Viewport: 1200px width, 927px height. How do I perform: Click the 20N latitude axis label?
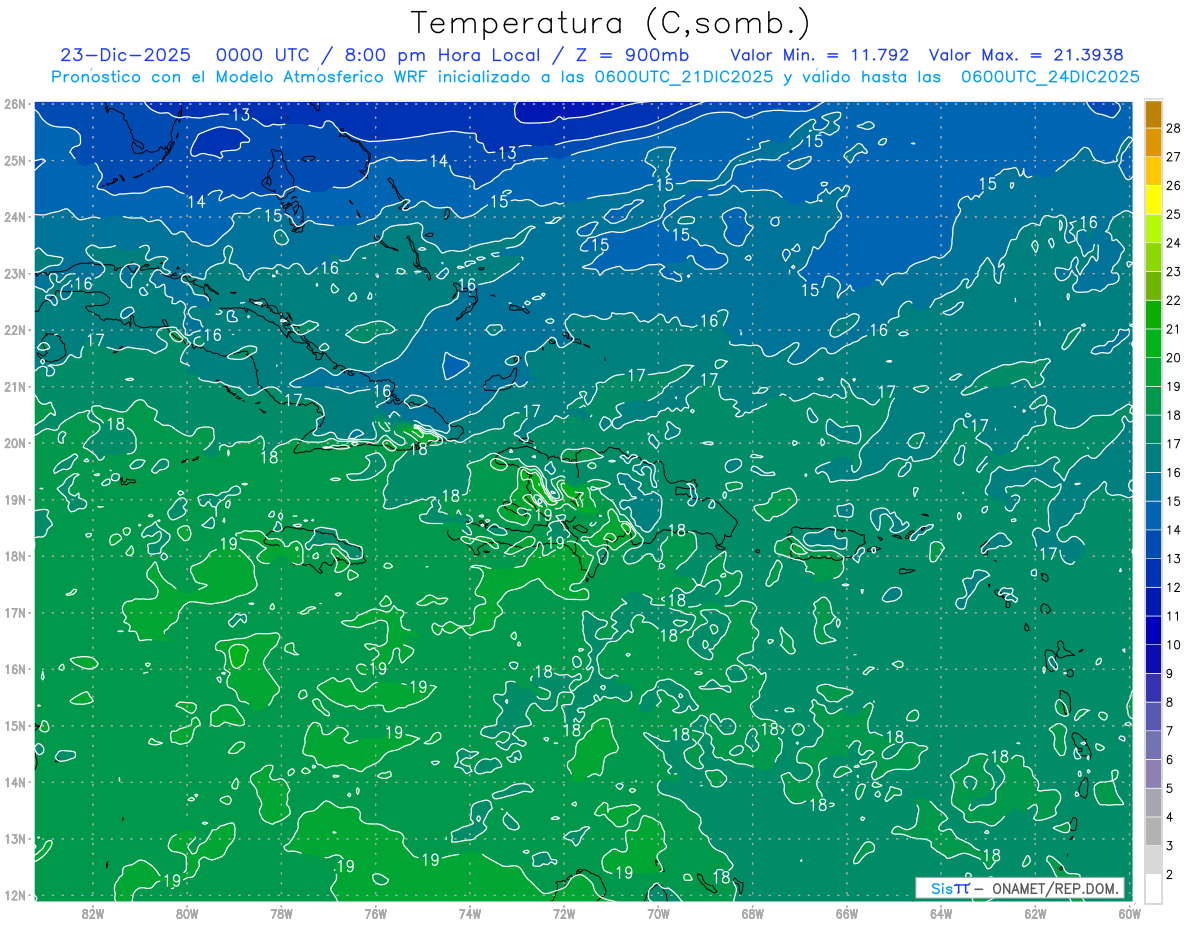[x=15, y=443]
